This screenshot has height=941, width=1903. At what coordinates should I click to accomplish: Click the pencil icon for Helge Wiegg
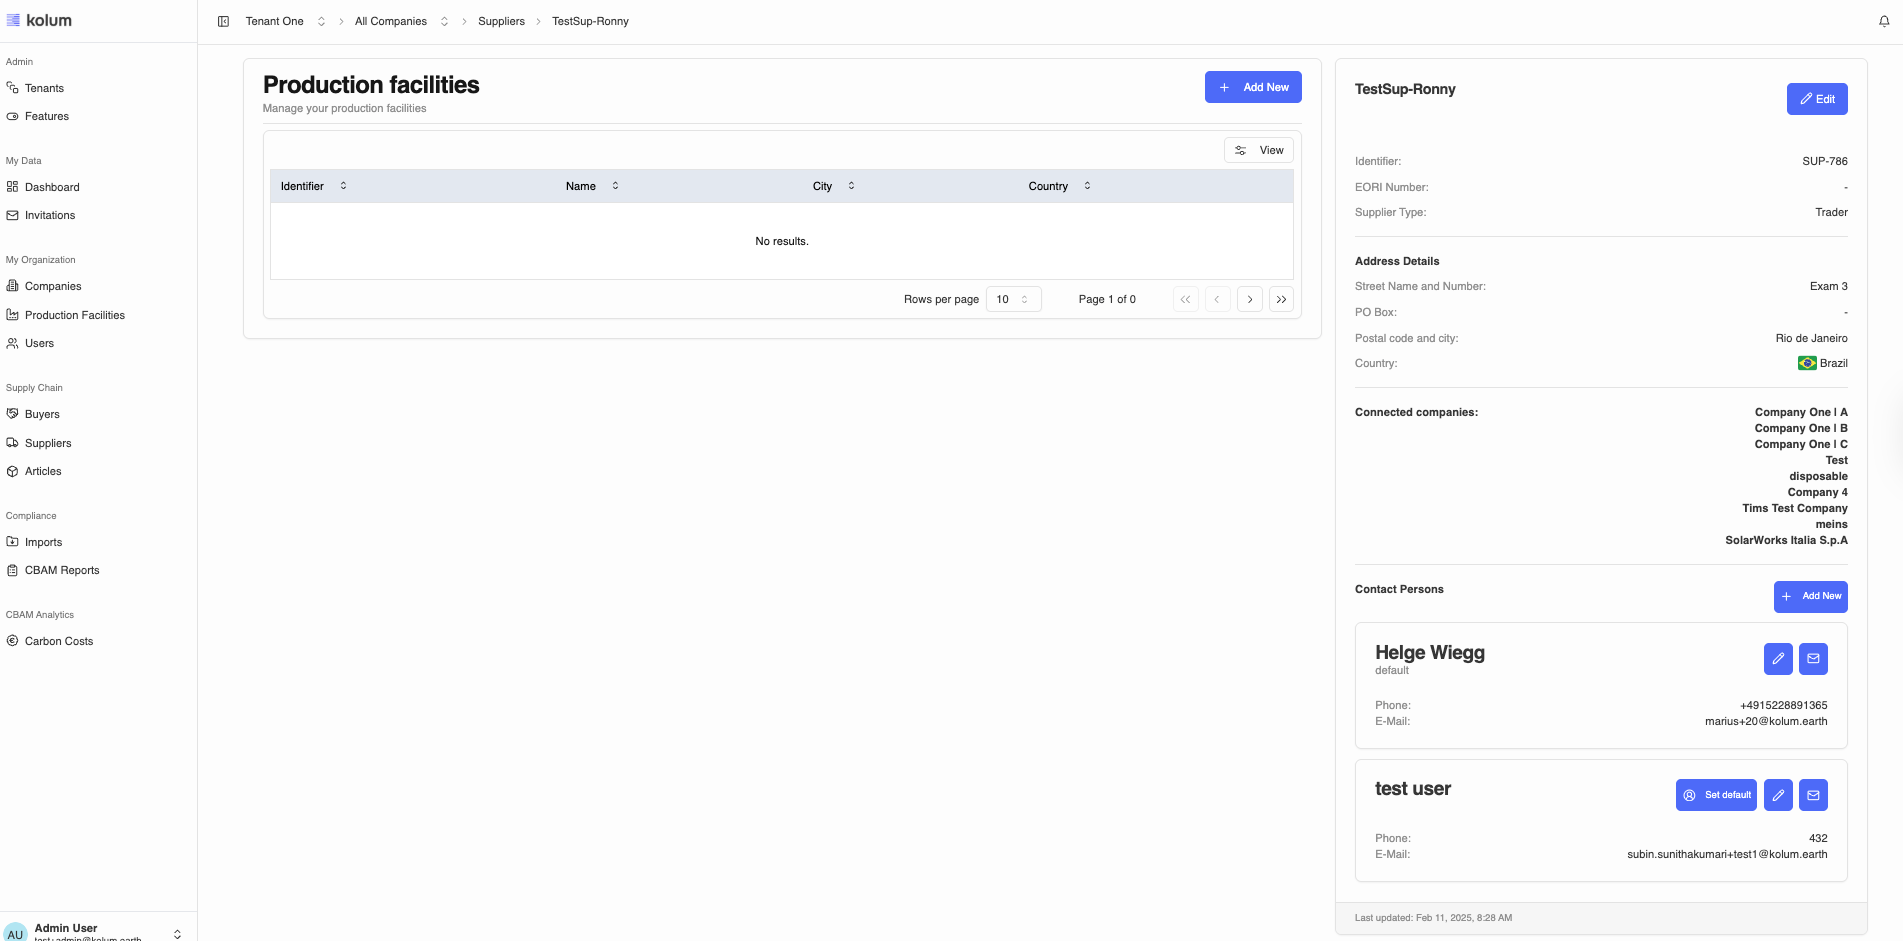point(1778,659)
